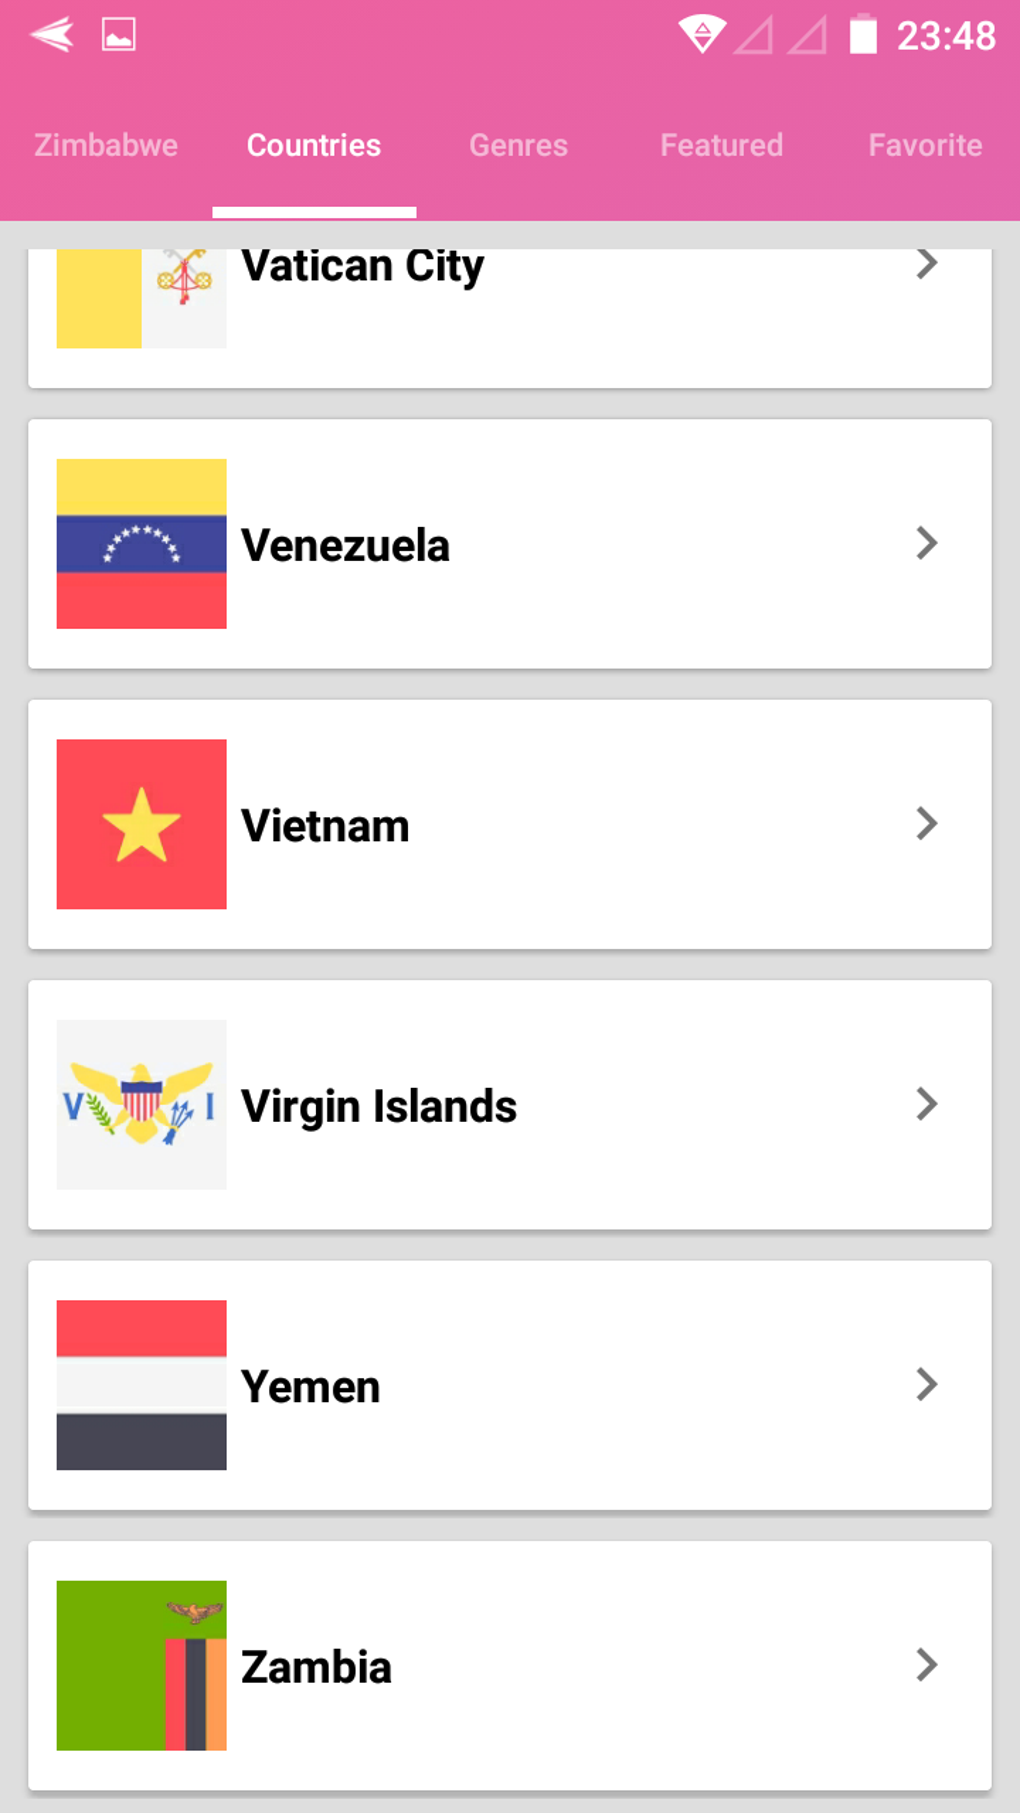Expand the Virgin Islands chevron arrow
Image resolution: width=1020 pixels, height=1813 pixels.
(927, 1104)
